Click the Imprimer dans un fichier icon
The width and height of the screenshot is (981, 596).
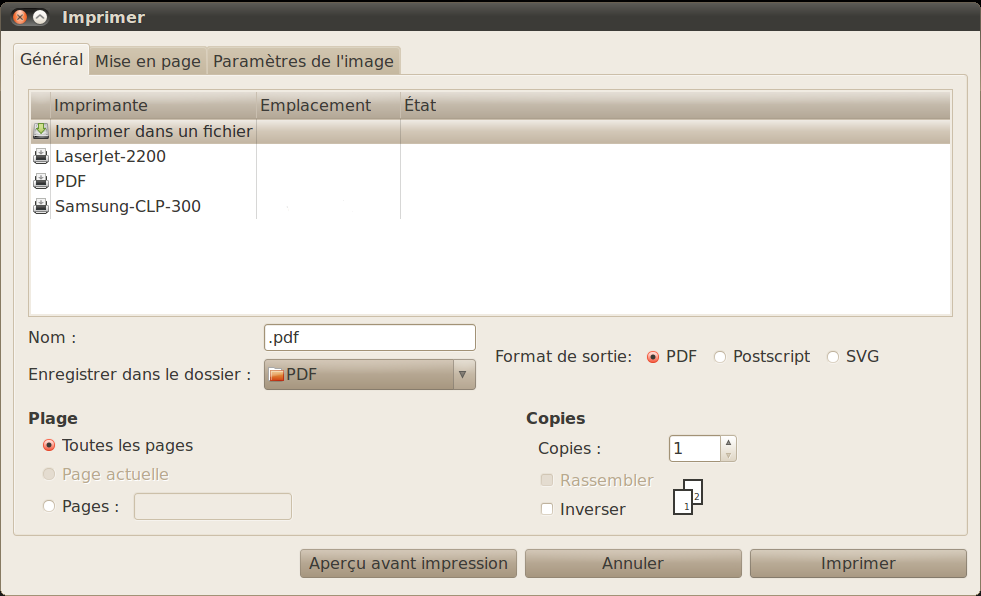click(41, 131)
